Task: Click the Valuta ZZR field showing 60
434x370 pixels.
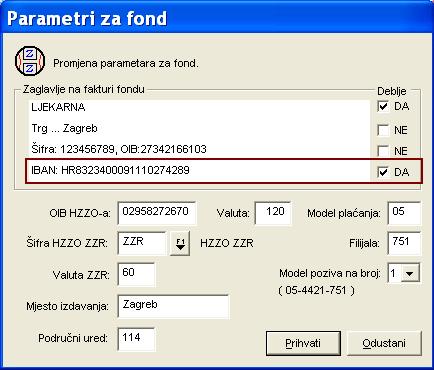Action: pos(136,274)
